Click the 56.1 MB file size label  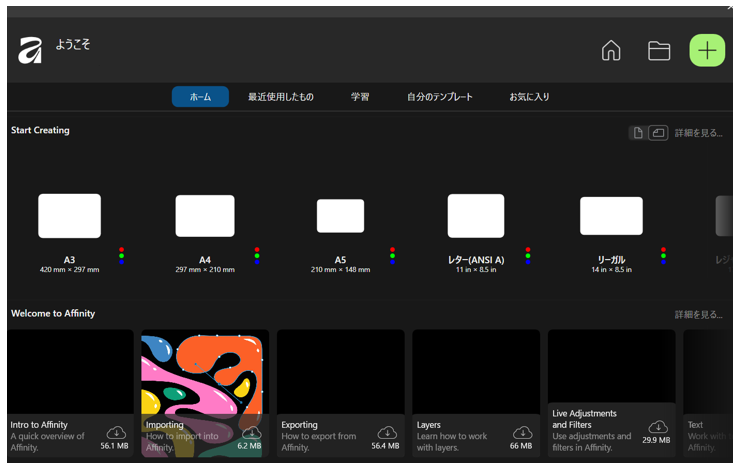[x=114, y=446]
